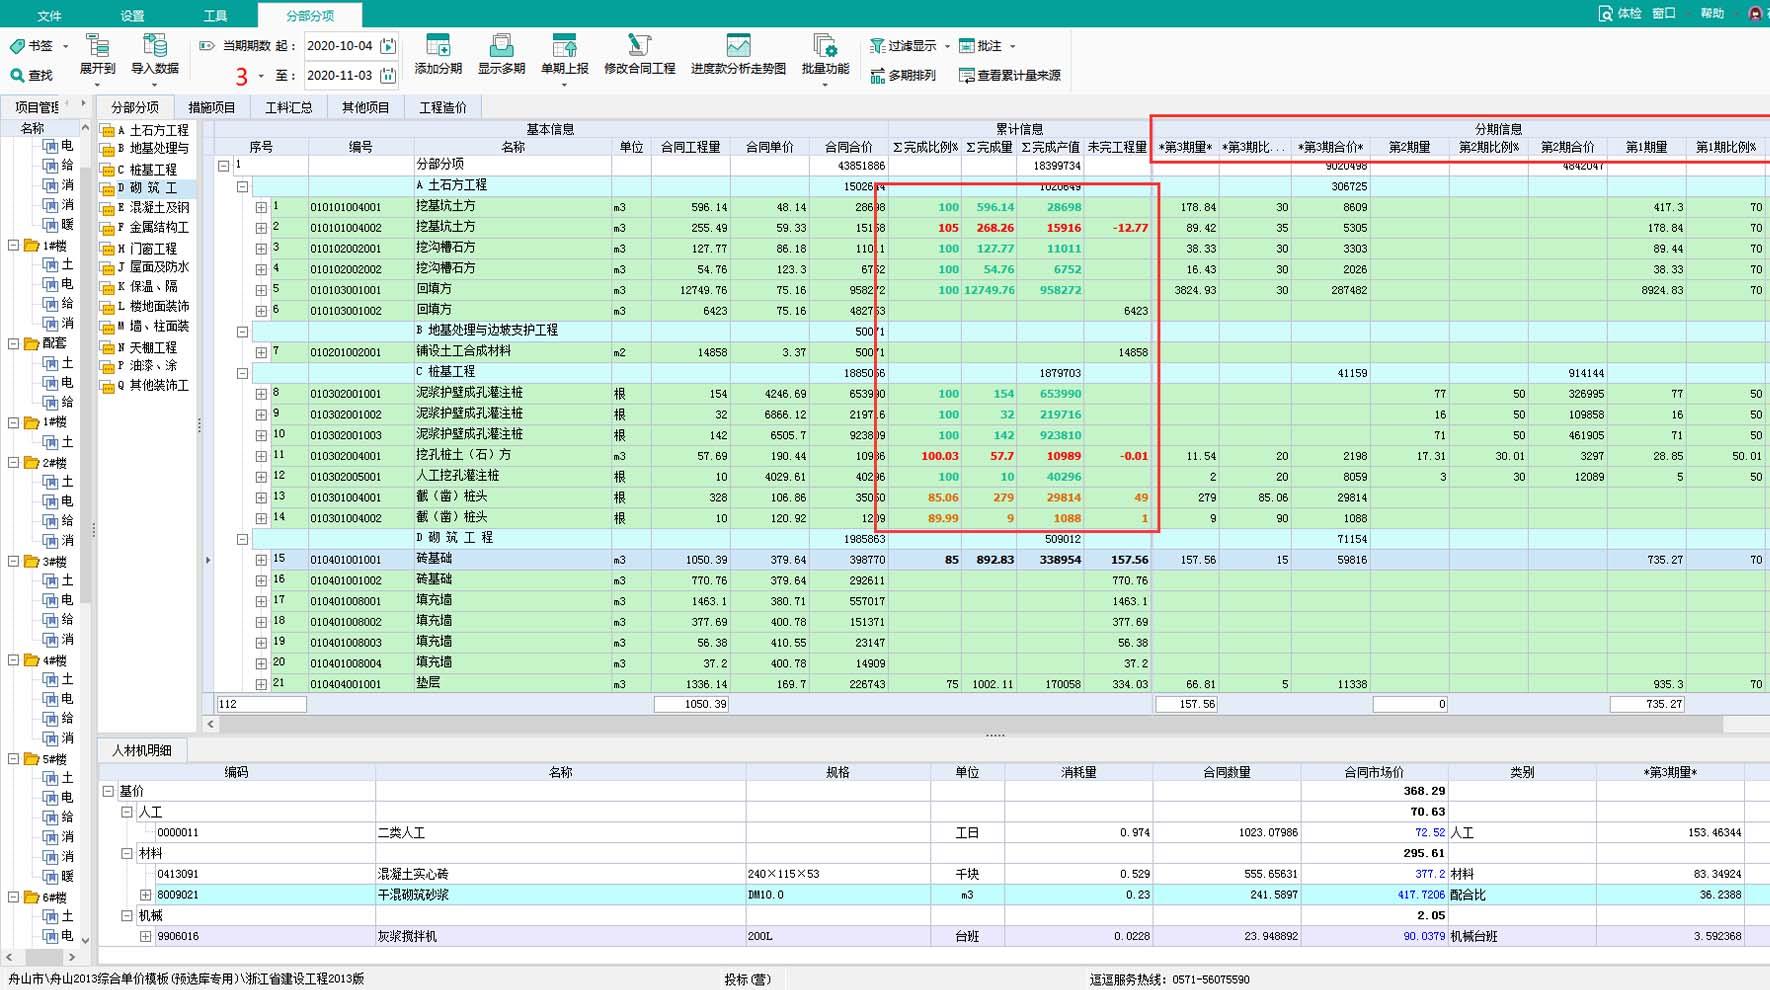Click the Σ完成比例% column header
This screenshot has width=1770, height=990.
[x=925, y=147]
